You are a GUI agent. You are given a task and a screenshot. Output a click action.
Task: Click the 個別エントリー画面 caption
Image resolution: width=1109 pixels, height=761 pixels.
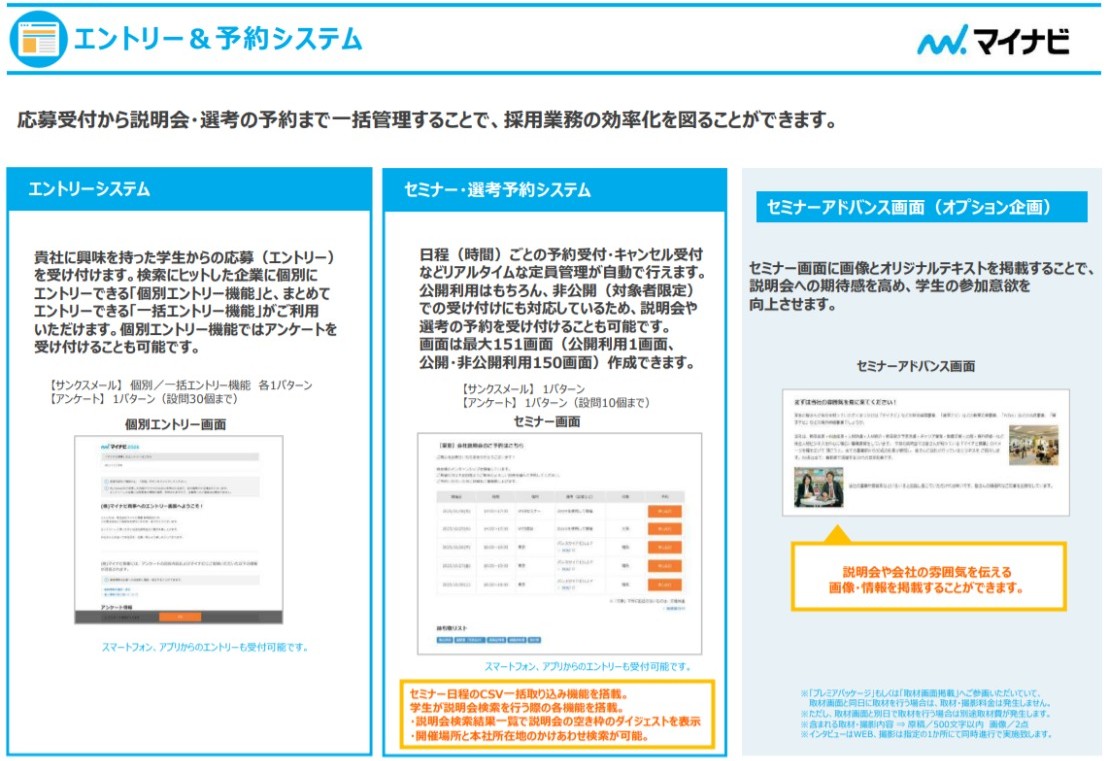pyautogui.click(x=175, y=424)
